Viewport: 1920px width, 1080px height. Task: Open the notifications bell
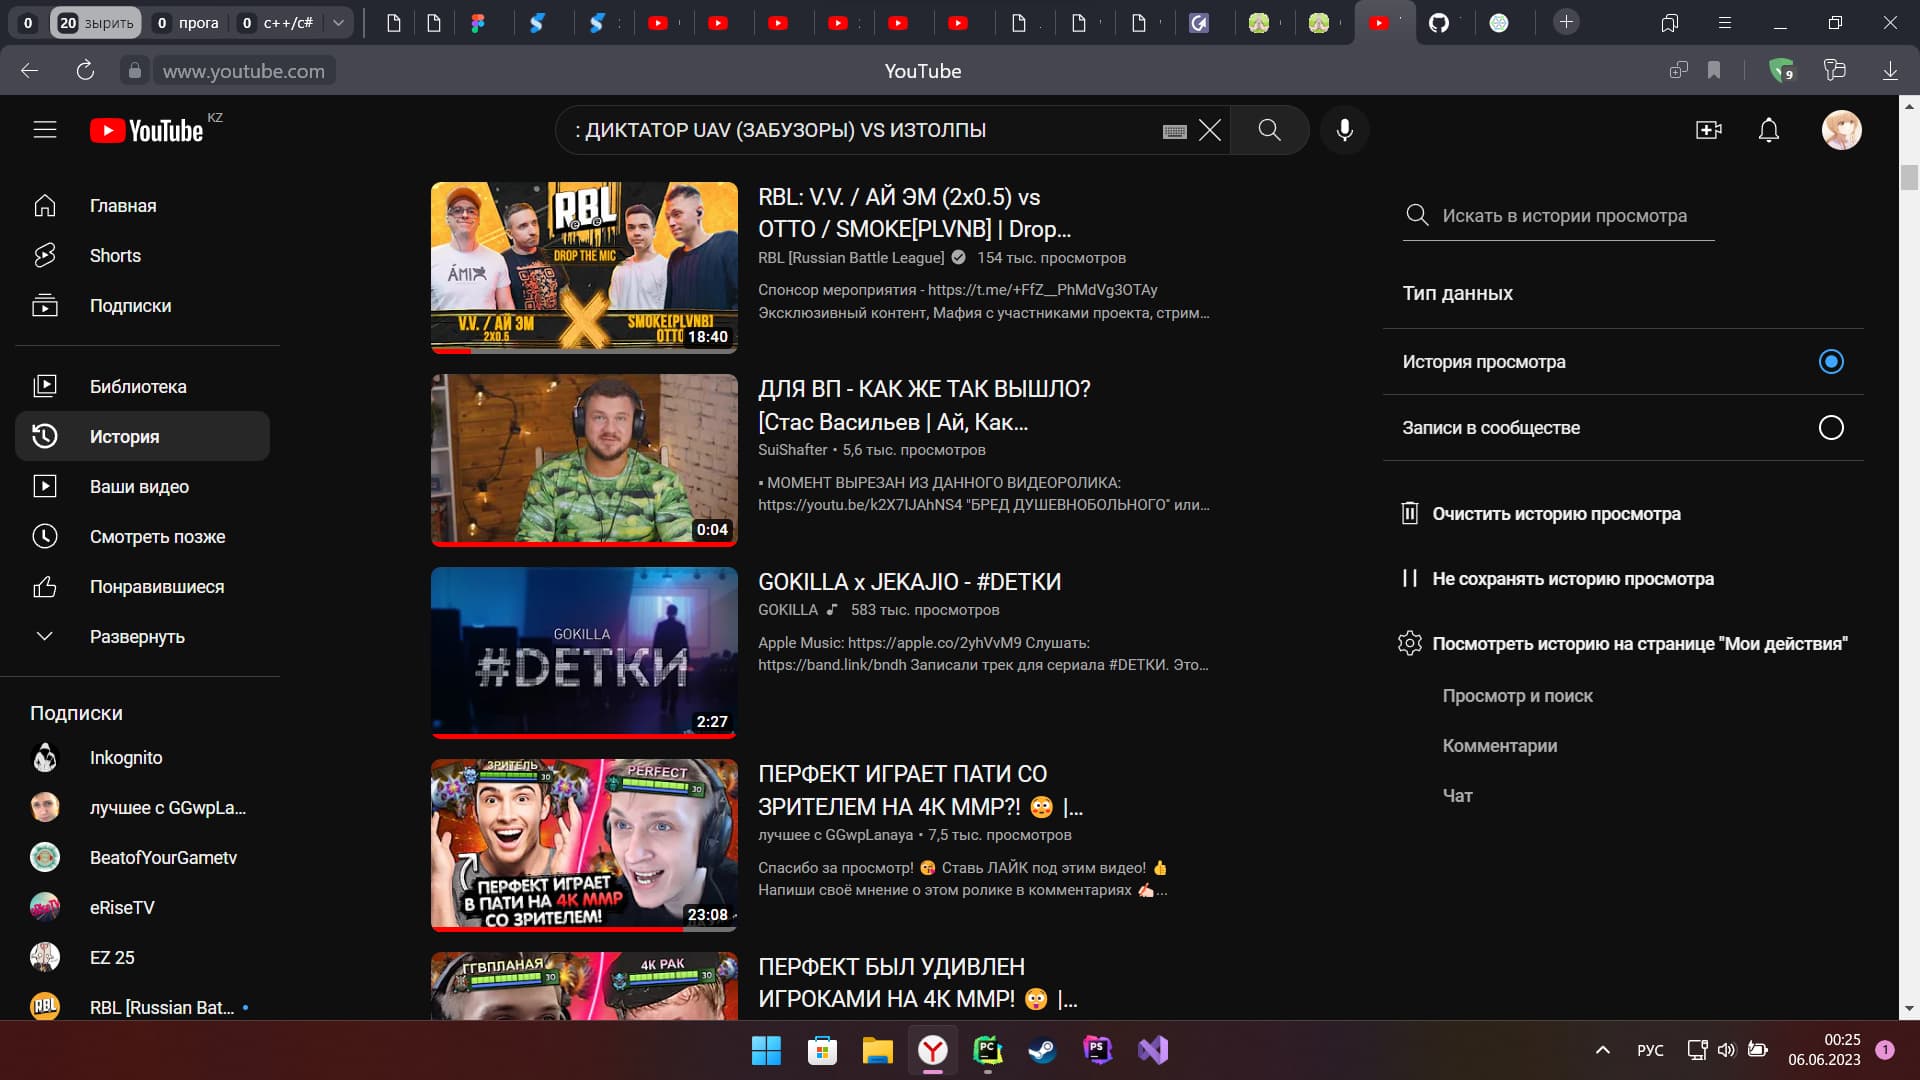(1769, 130)
